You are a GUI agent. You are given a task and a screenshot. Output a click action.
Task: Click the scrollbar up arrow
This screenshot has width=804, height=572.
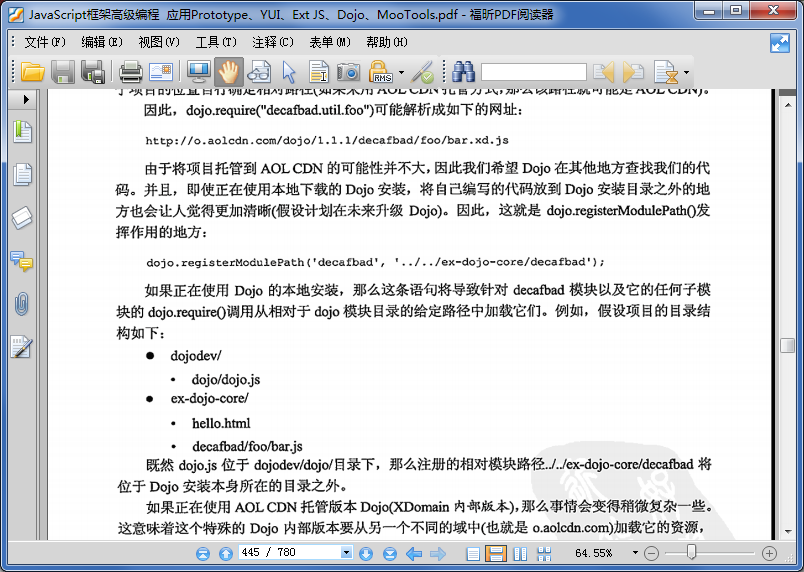(788, 105)
